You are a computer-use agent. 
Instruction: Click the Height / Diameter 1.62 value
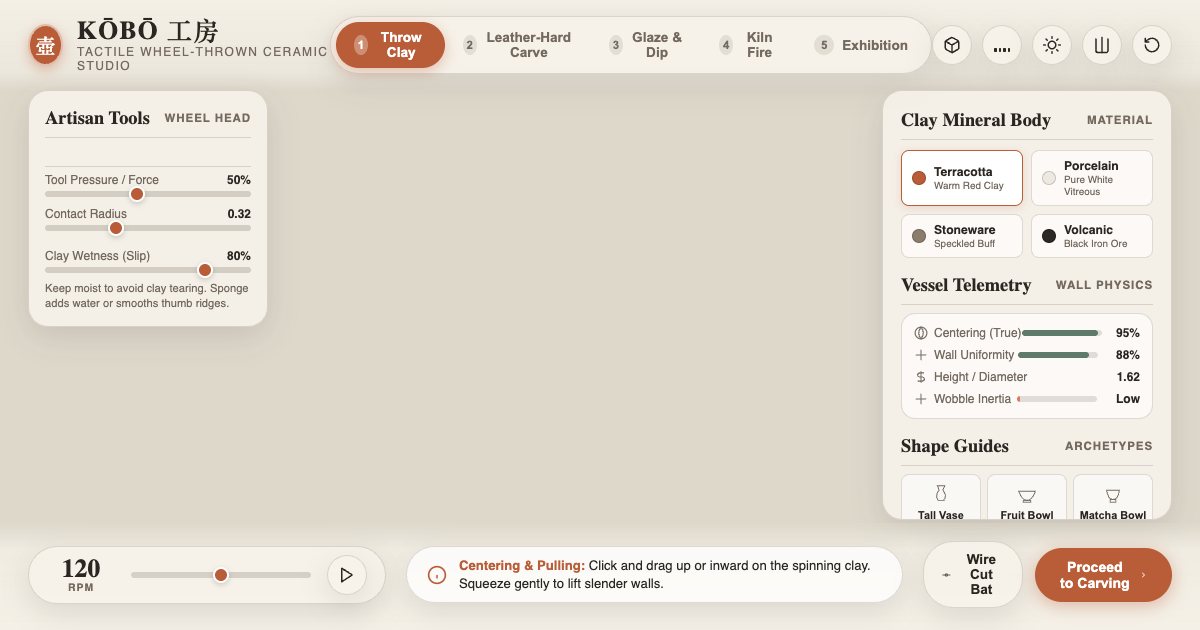[x=1128, y=377]
